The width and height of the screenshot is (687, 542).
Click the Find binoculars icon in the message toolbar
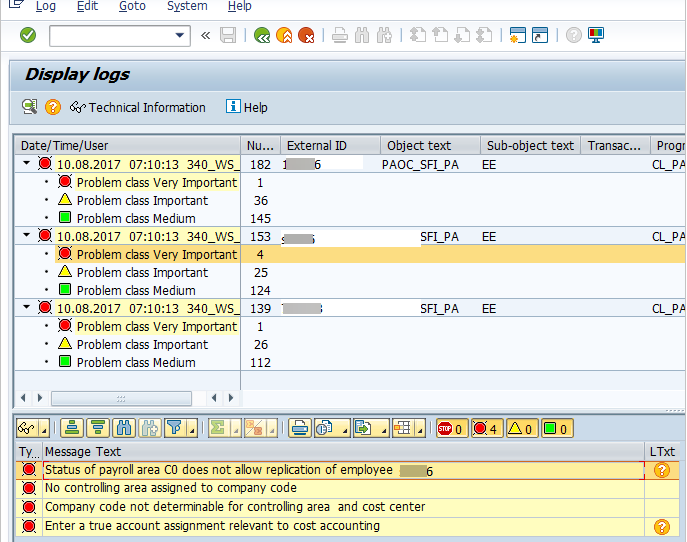click(x=124, y=428)
